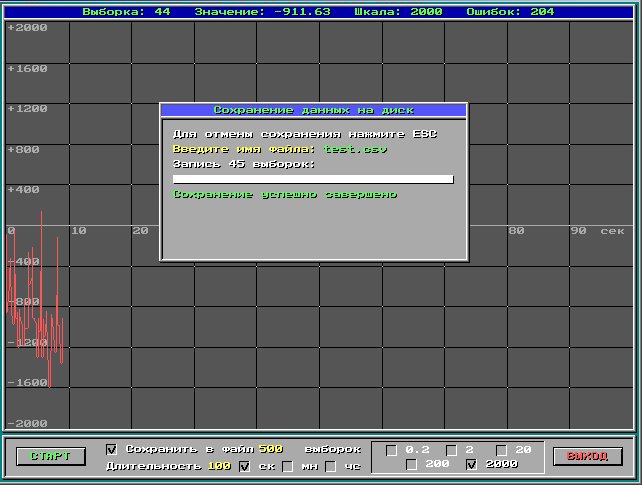This screenshot has height=485, width=642.
Task: Uncheck the 2000 scale option
Action: (x=472, y=465)
